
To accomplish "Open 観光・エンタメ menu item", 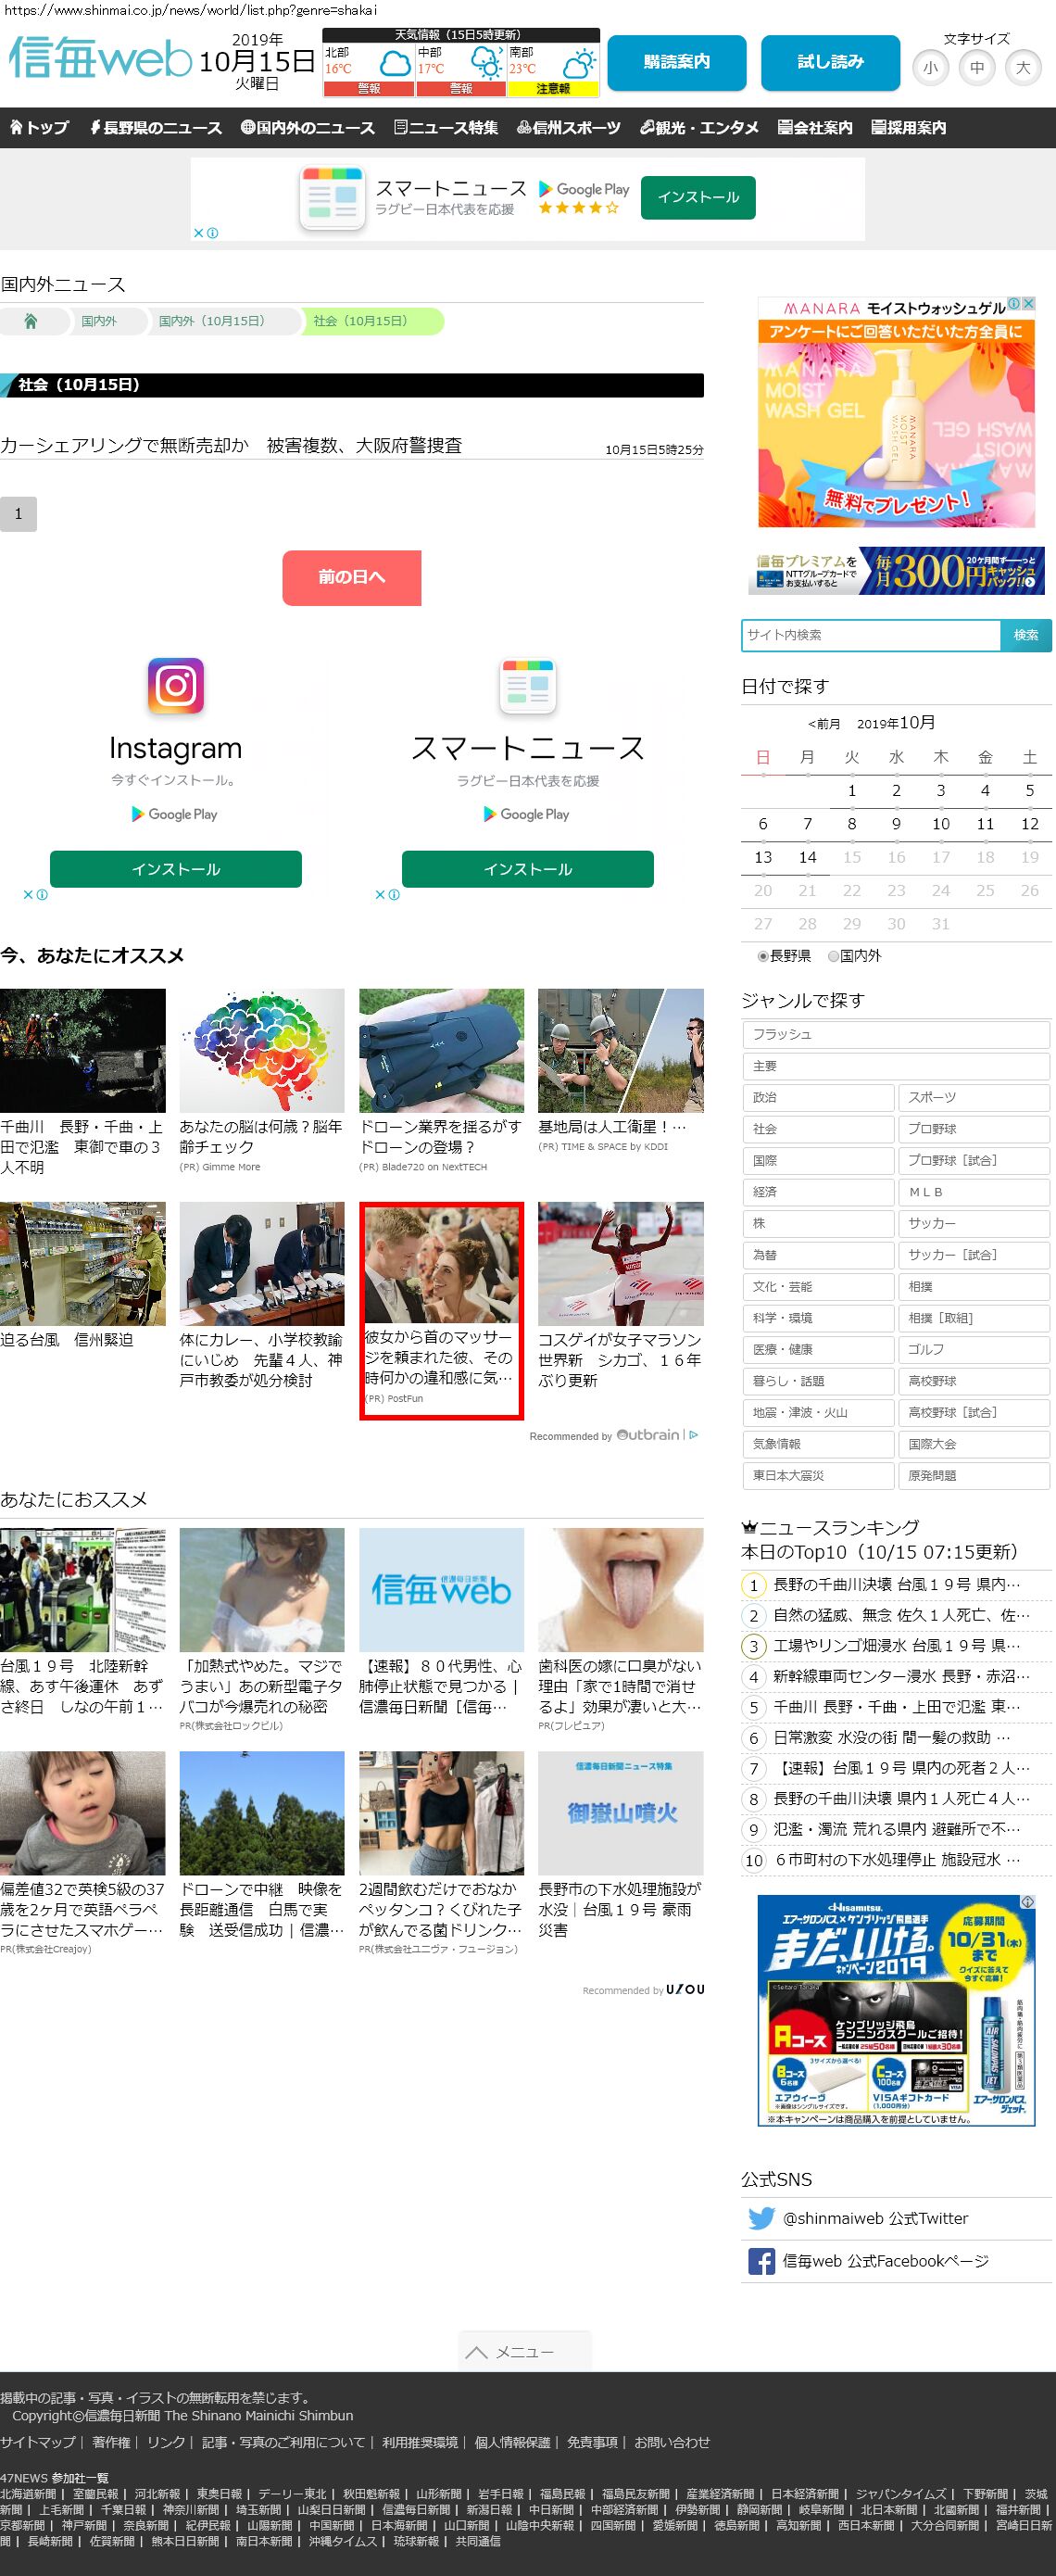I will click(x=699, y=128).
